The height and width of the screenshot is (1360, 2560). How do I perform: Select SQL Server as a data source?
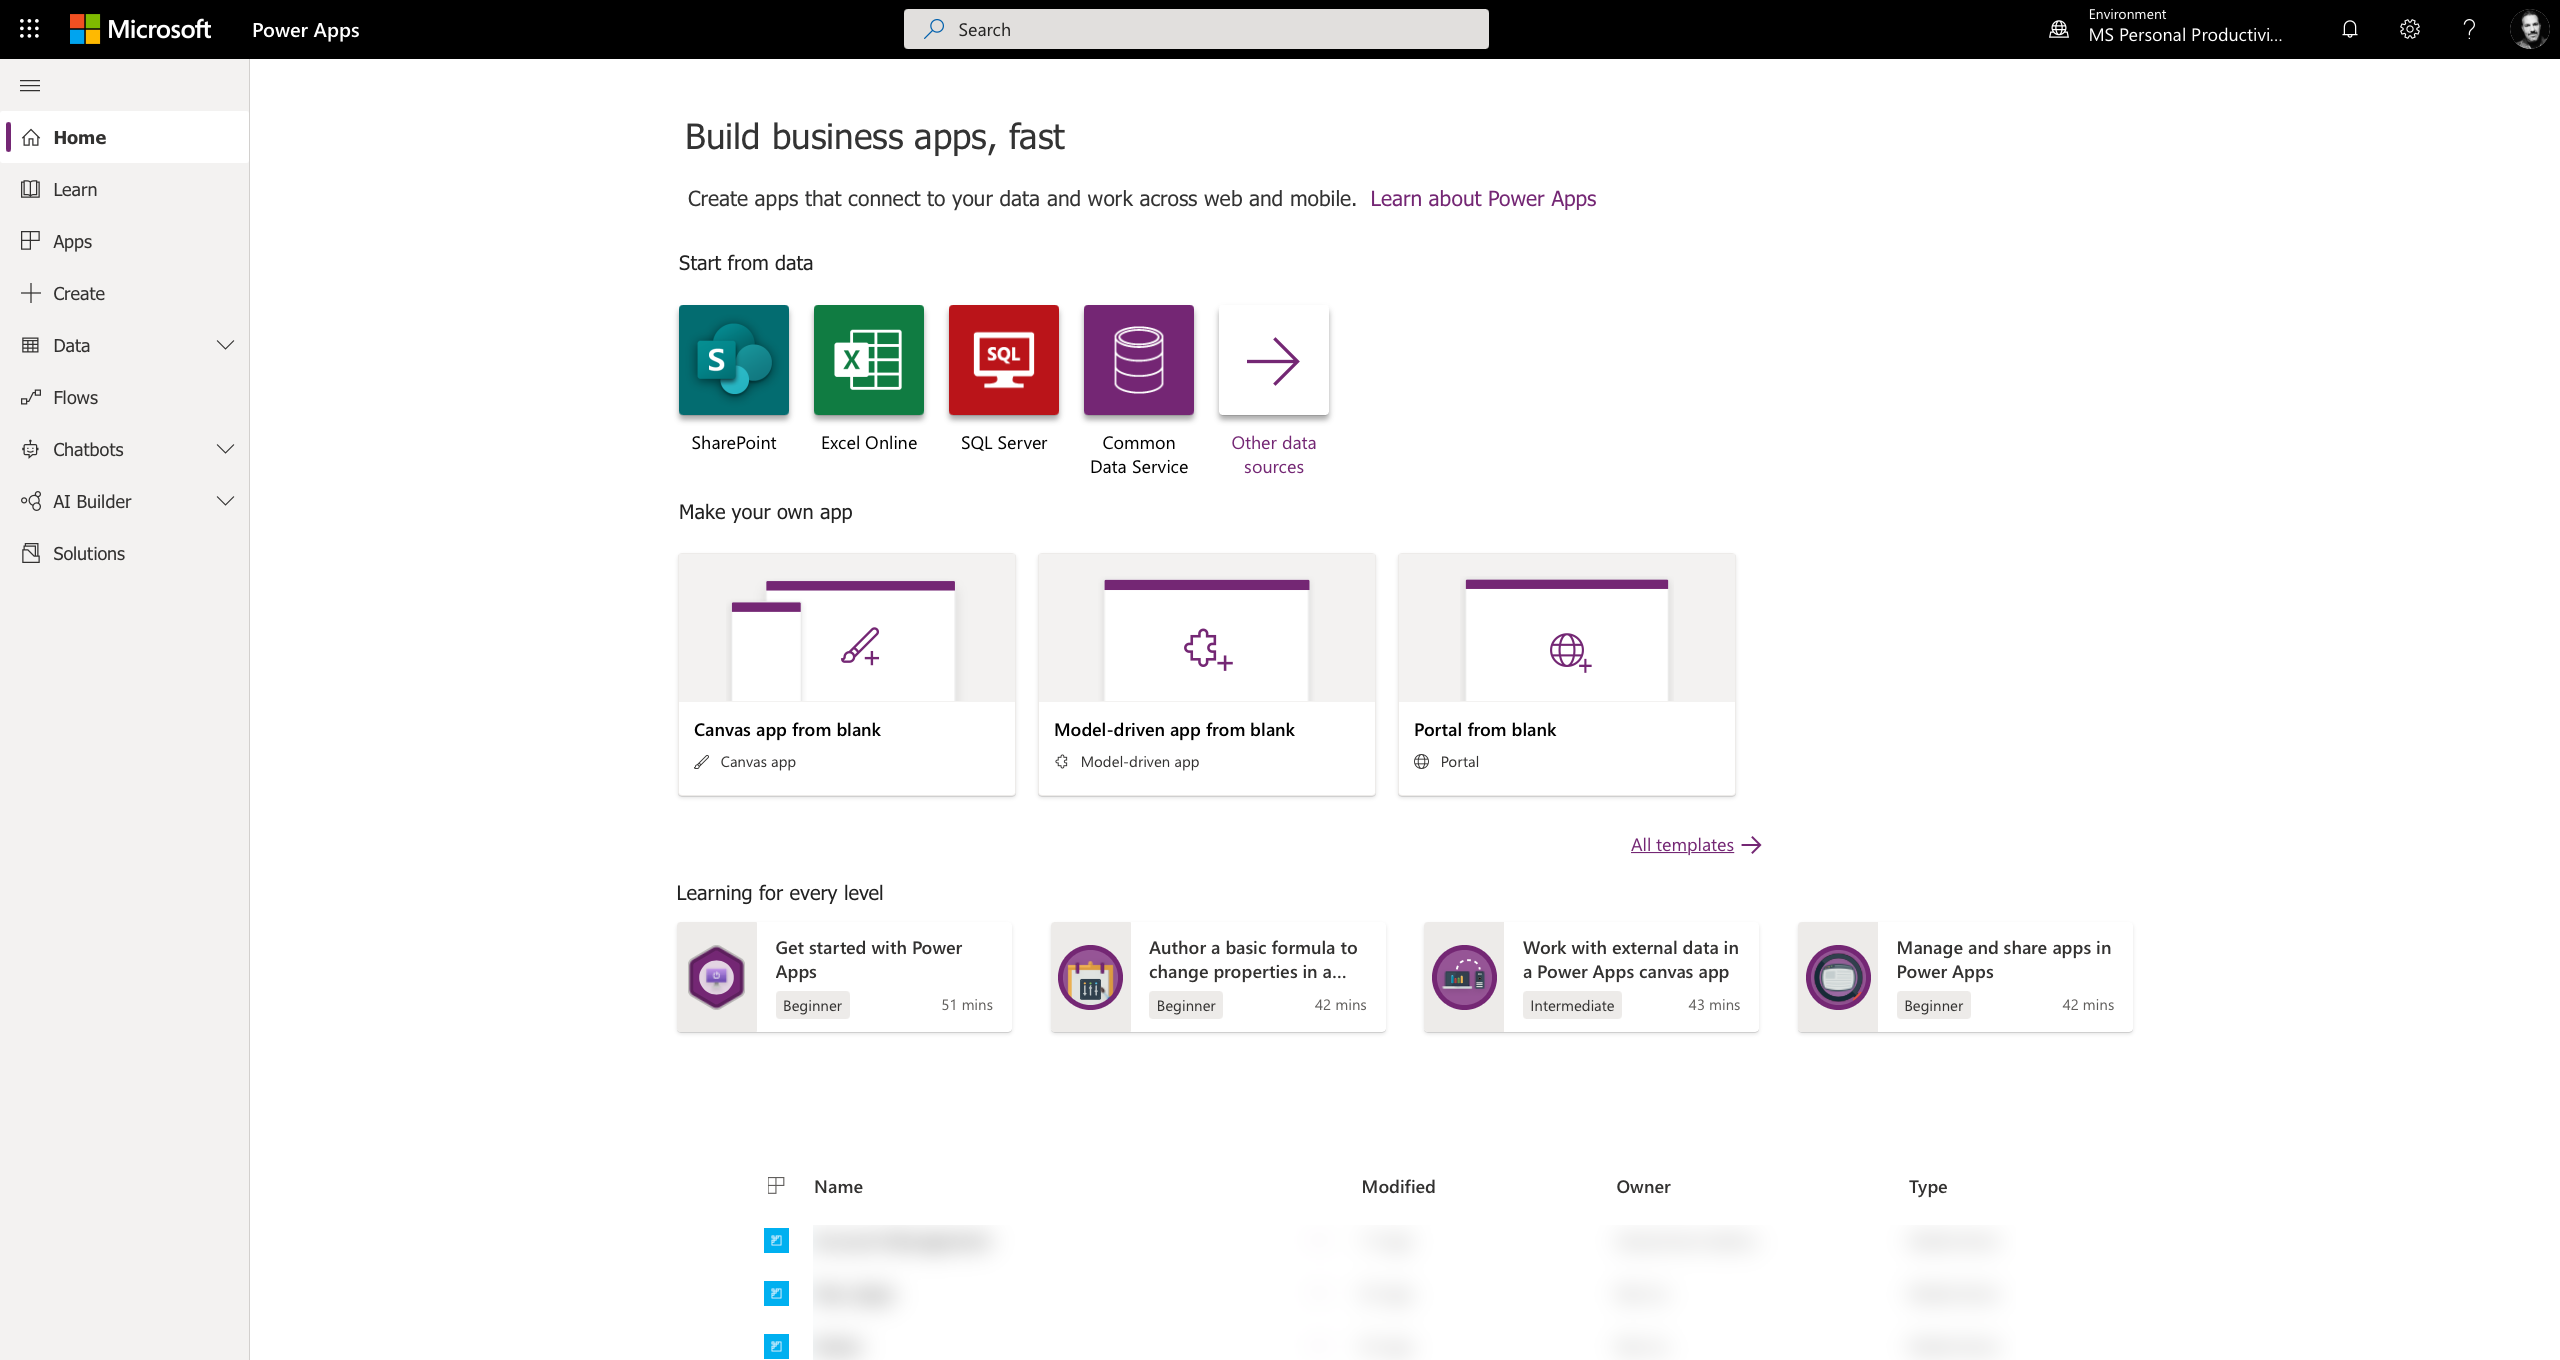point(1003,360)
